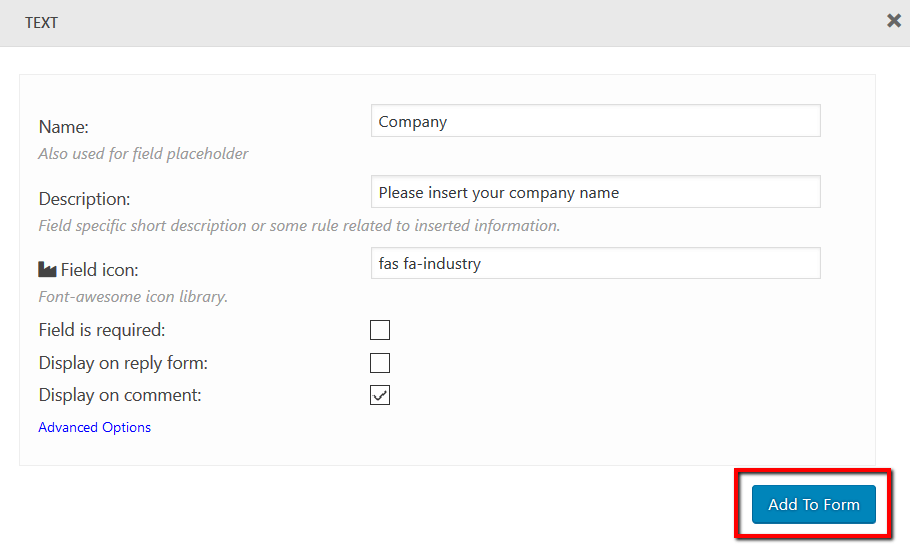
Task: Click the short description hint text
Action: tap(299, 226)
